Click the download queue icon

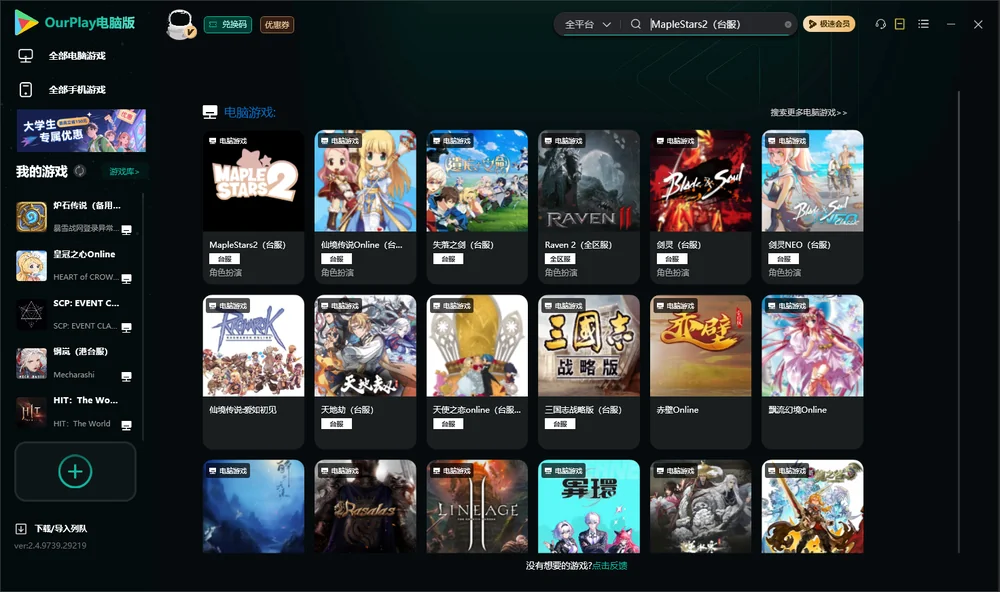point(21,528)
